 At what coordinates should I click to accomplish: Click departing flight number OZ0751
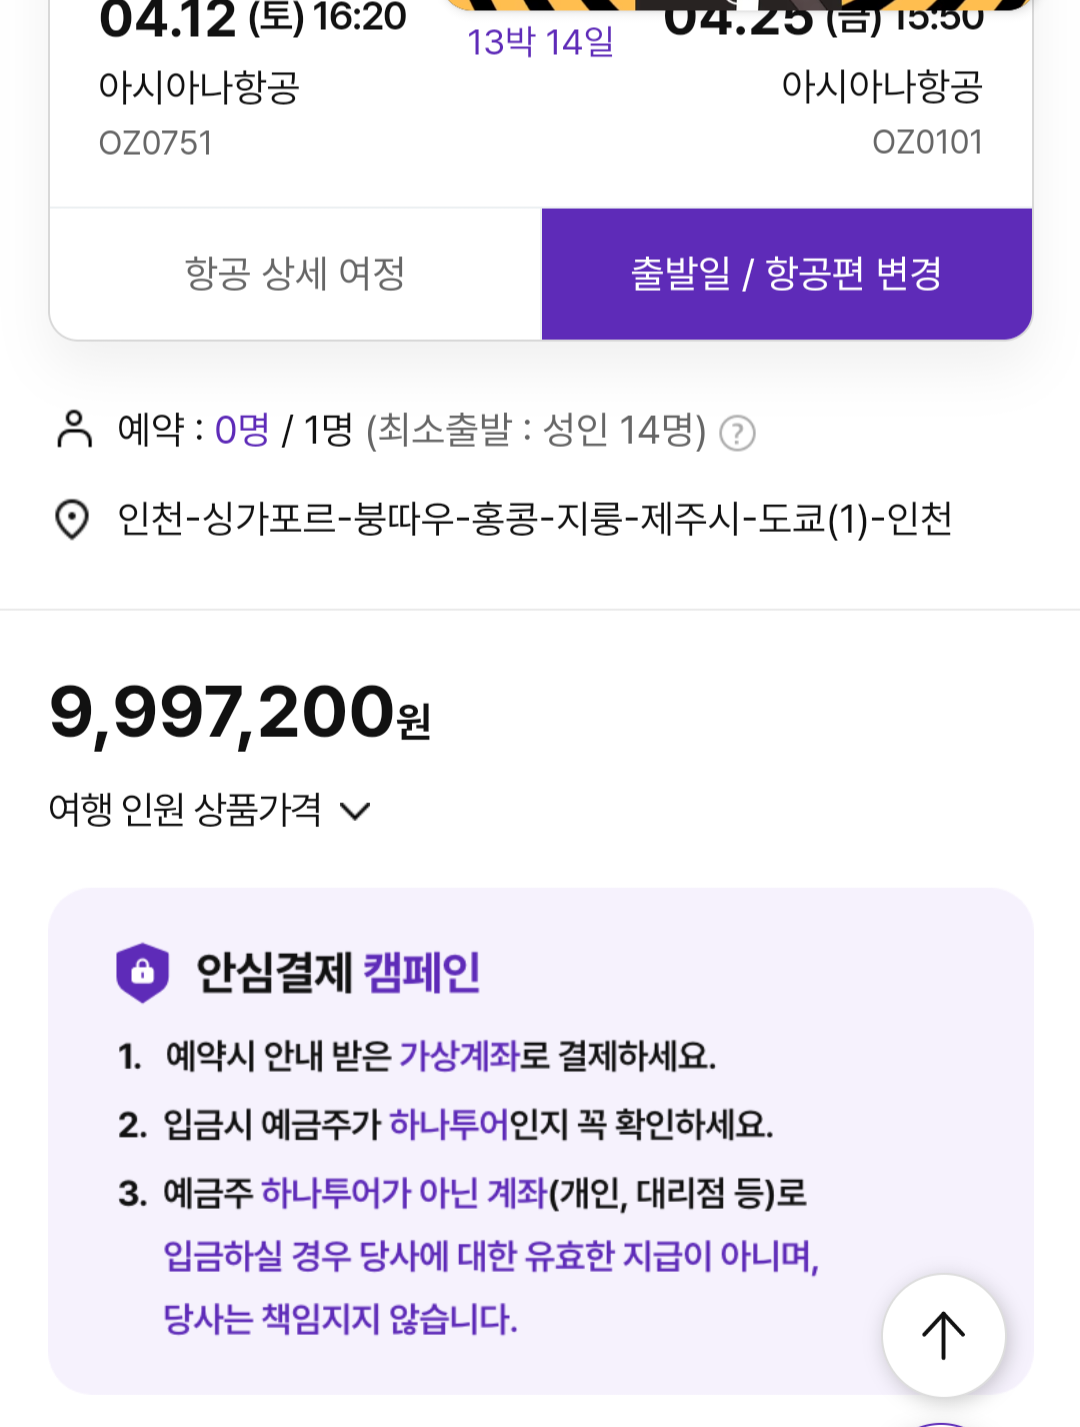tap(155, 143)
